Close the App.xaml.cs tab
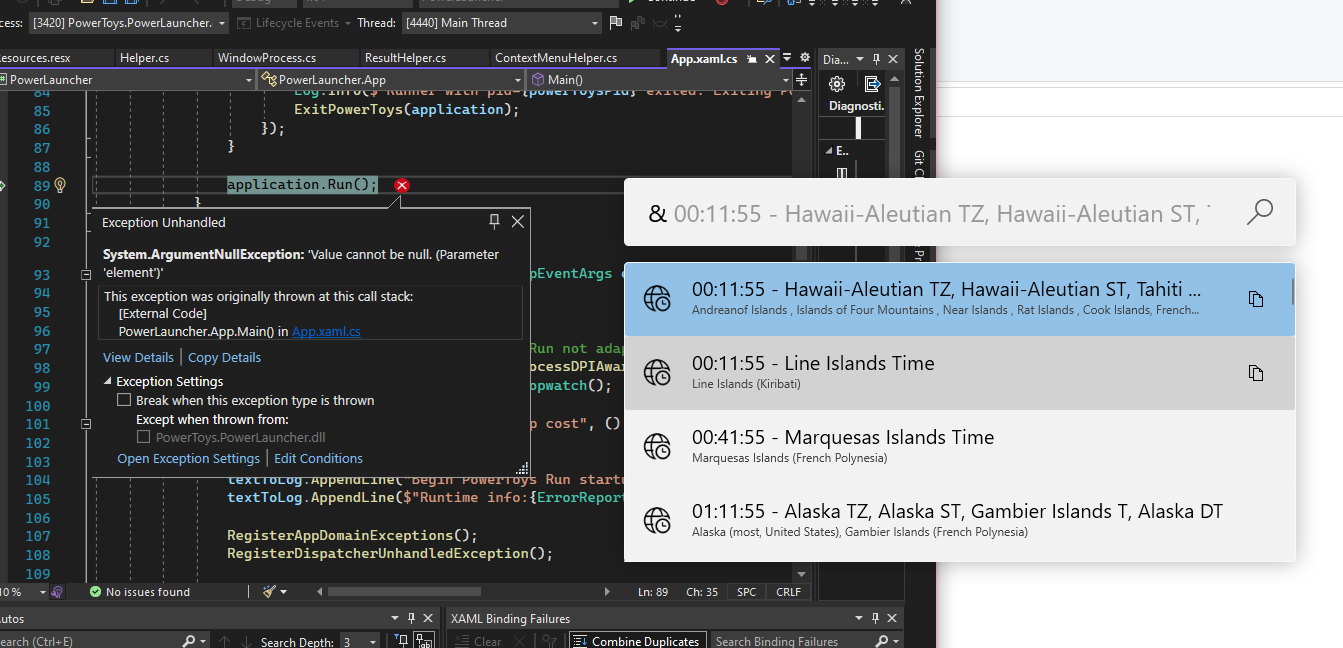This screenshot has height=648, width=1343. (x=769, y=59)
